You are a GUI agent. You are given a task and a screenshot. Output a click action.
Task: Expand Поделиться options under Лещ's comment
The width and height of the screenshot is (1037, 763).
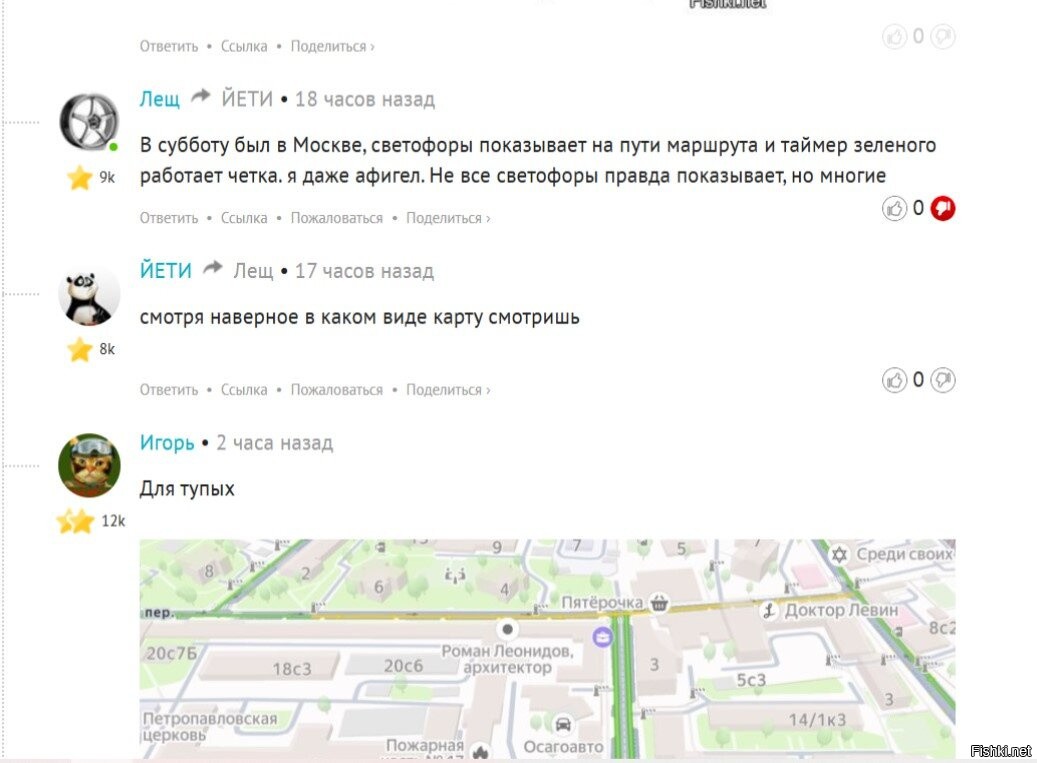click(x=448, y=218)
